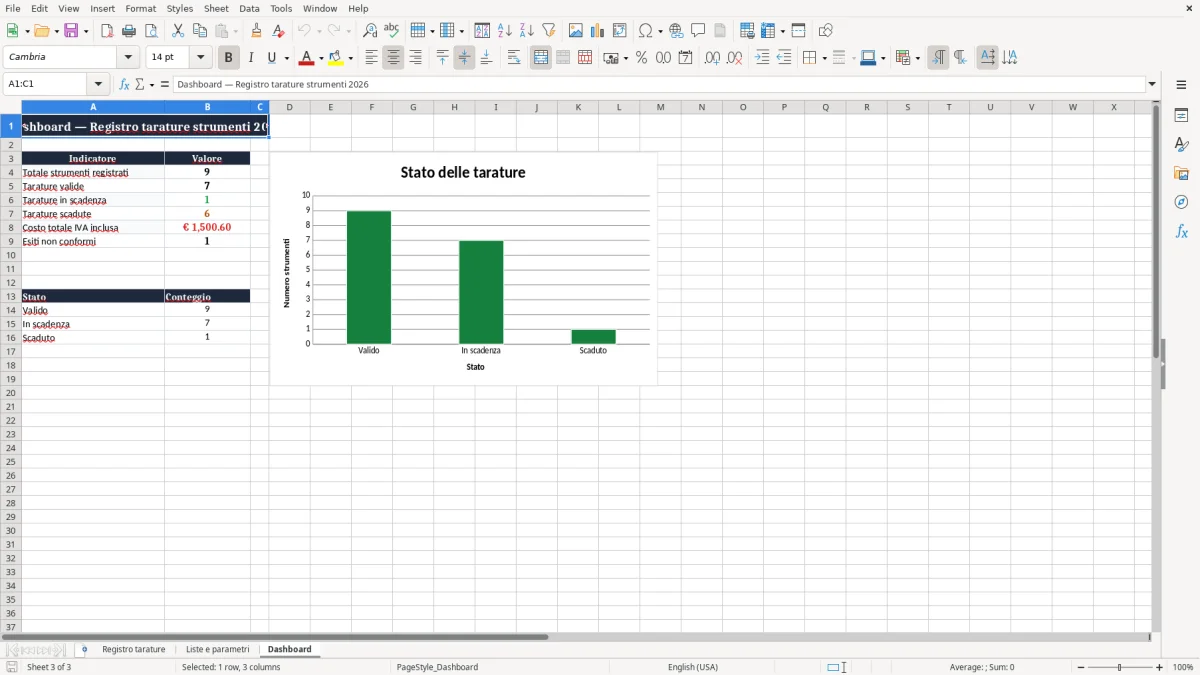Open the Sheet menu
1200x675 pixels.
coord(216,8)
